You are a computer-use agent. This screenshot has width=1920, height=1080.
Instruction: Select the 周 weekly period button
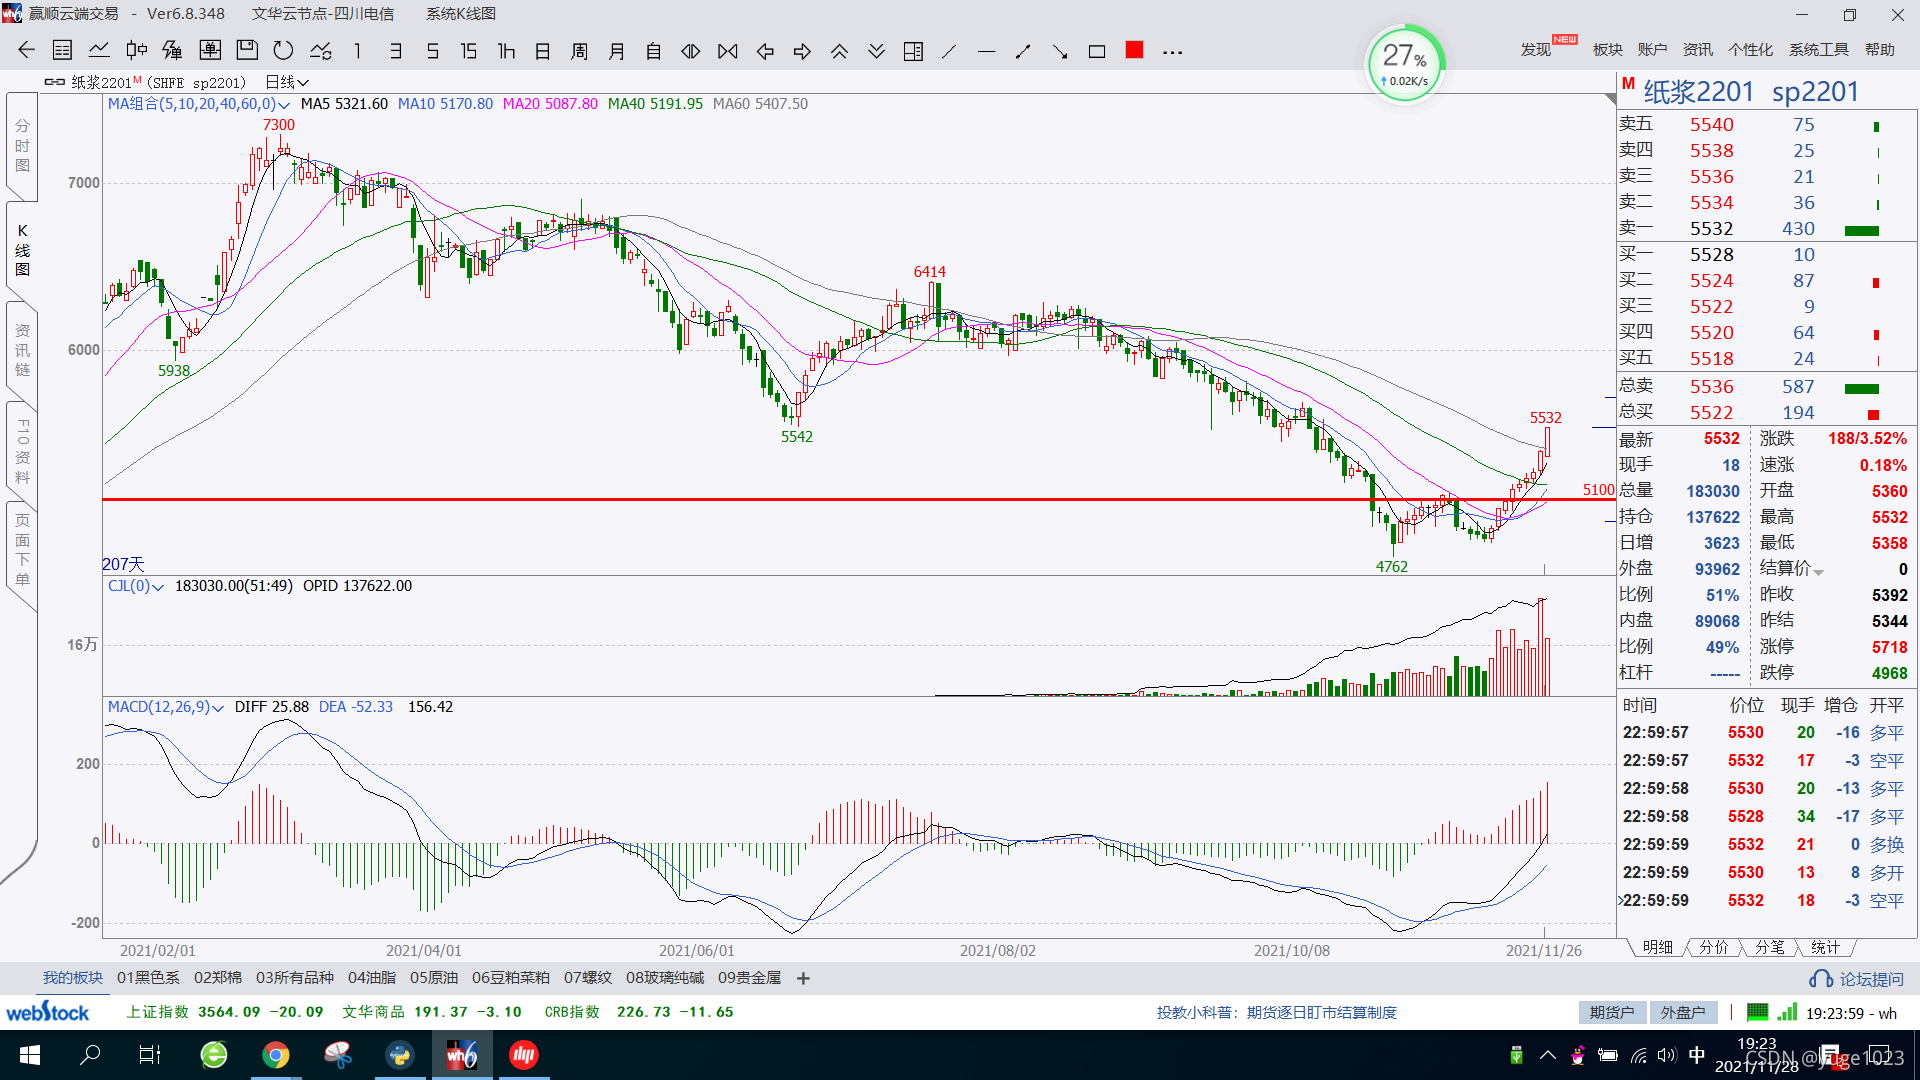click(x=580, y=51)
